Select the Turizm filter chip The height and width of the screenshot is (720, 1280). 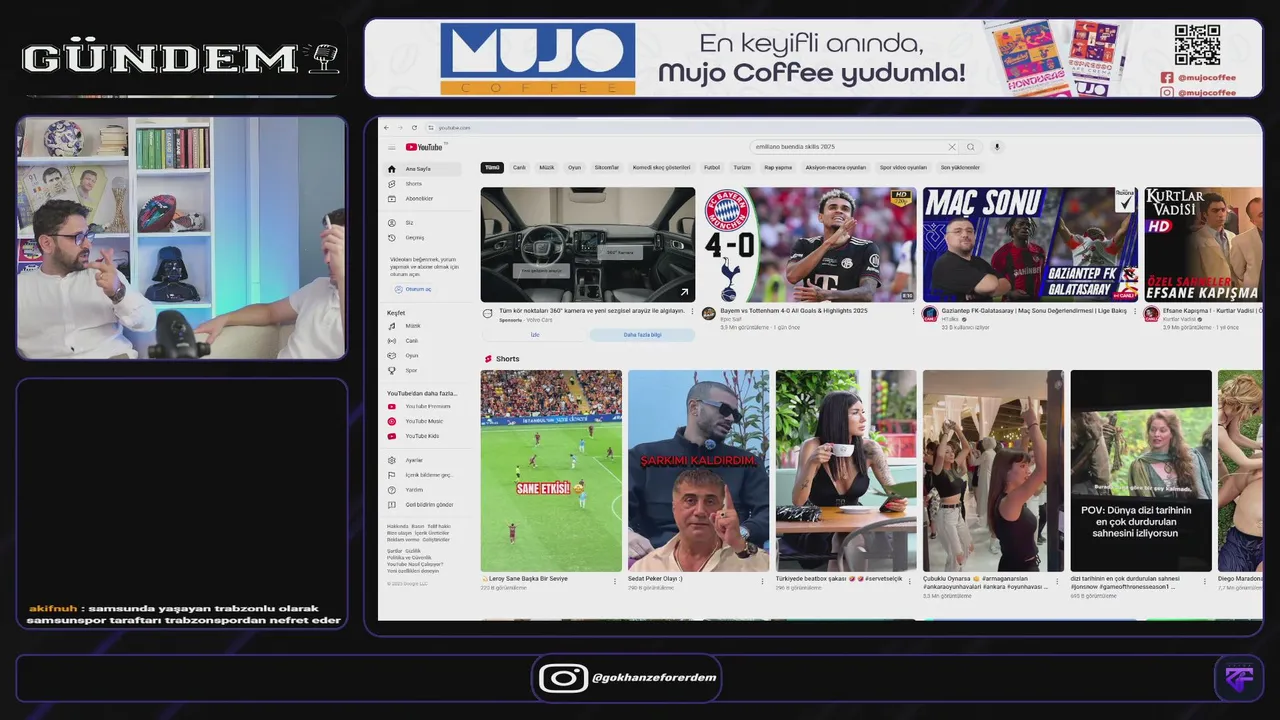(x=742, y=168)
